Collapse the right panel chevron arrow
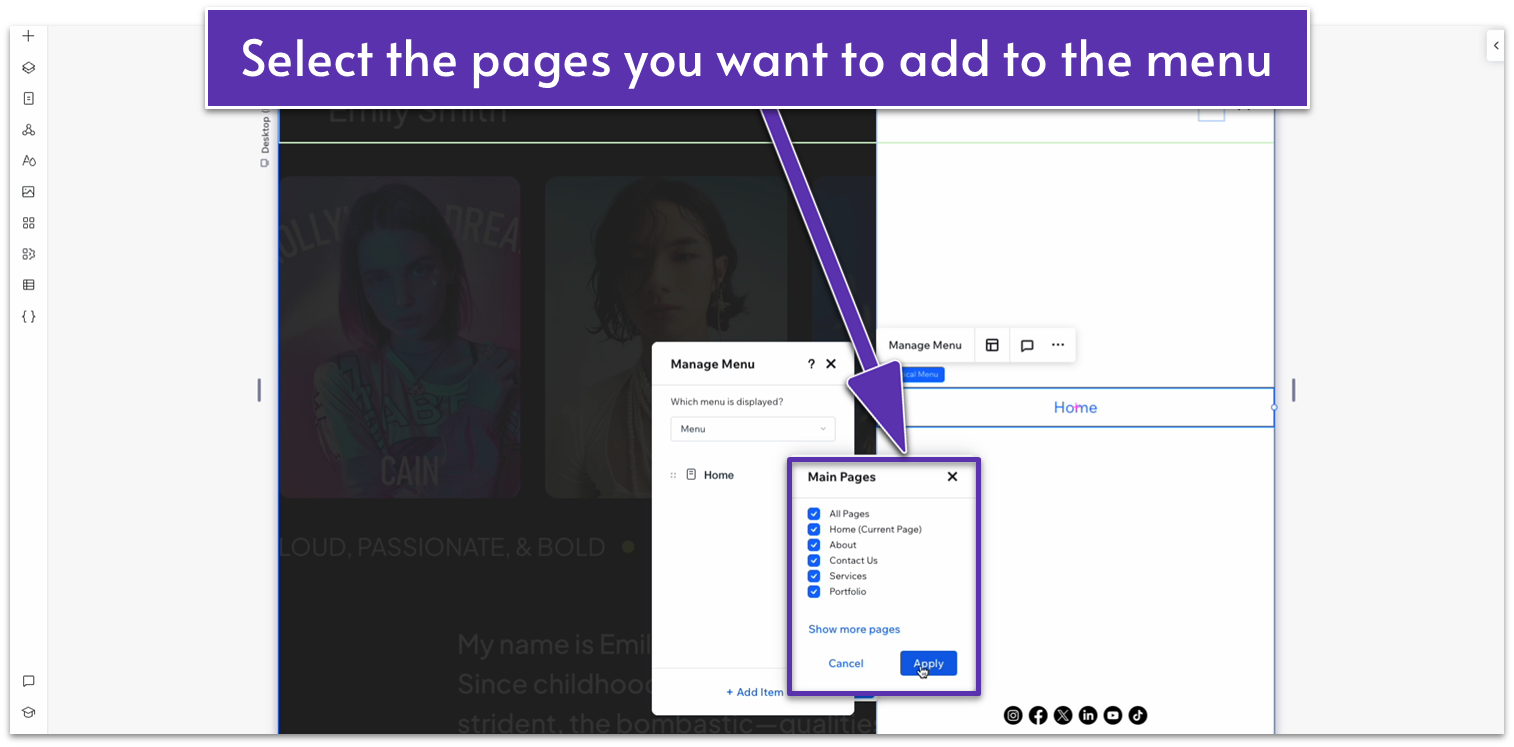Screen dimensions: 1514x747 click(x=1495, y=45)
